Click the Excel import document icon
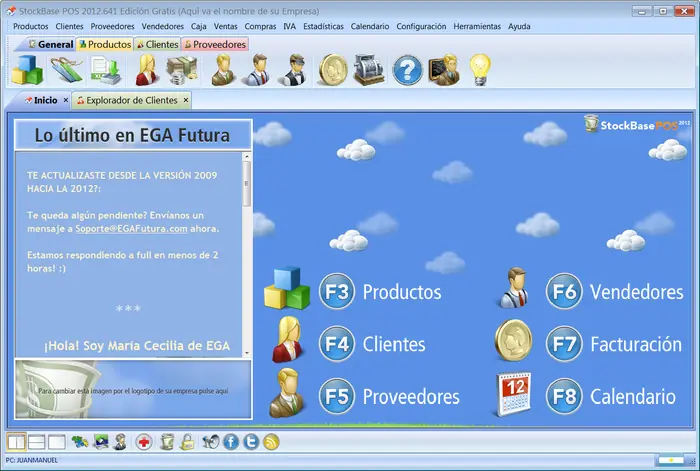The height and width of the screenshot is (471, 700). [105, 70]
